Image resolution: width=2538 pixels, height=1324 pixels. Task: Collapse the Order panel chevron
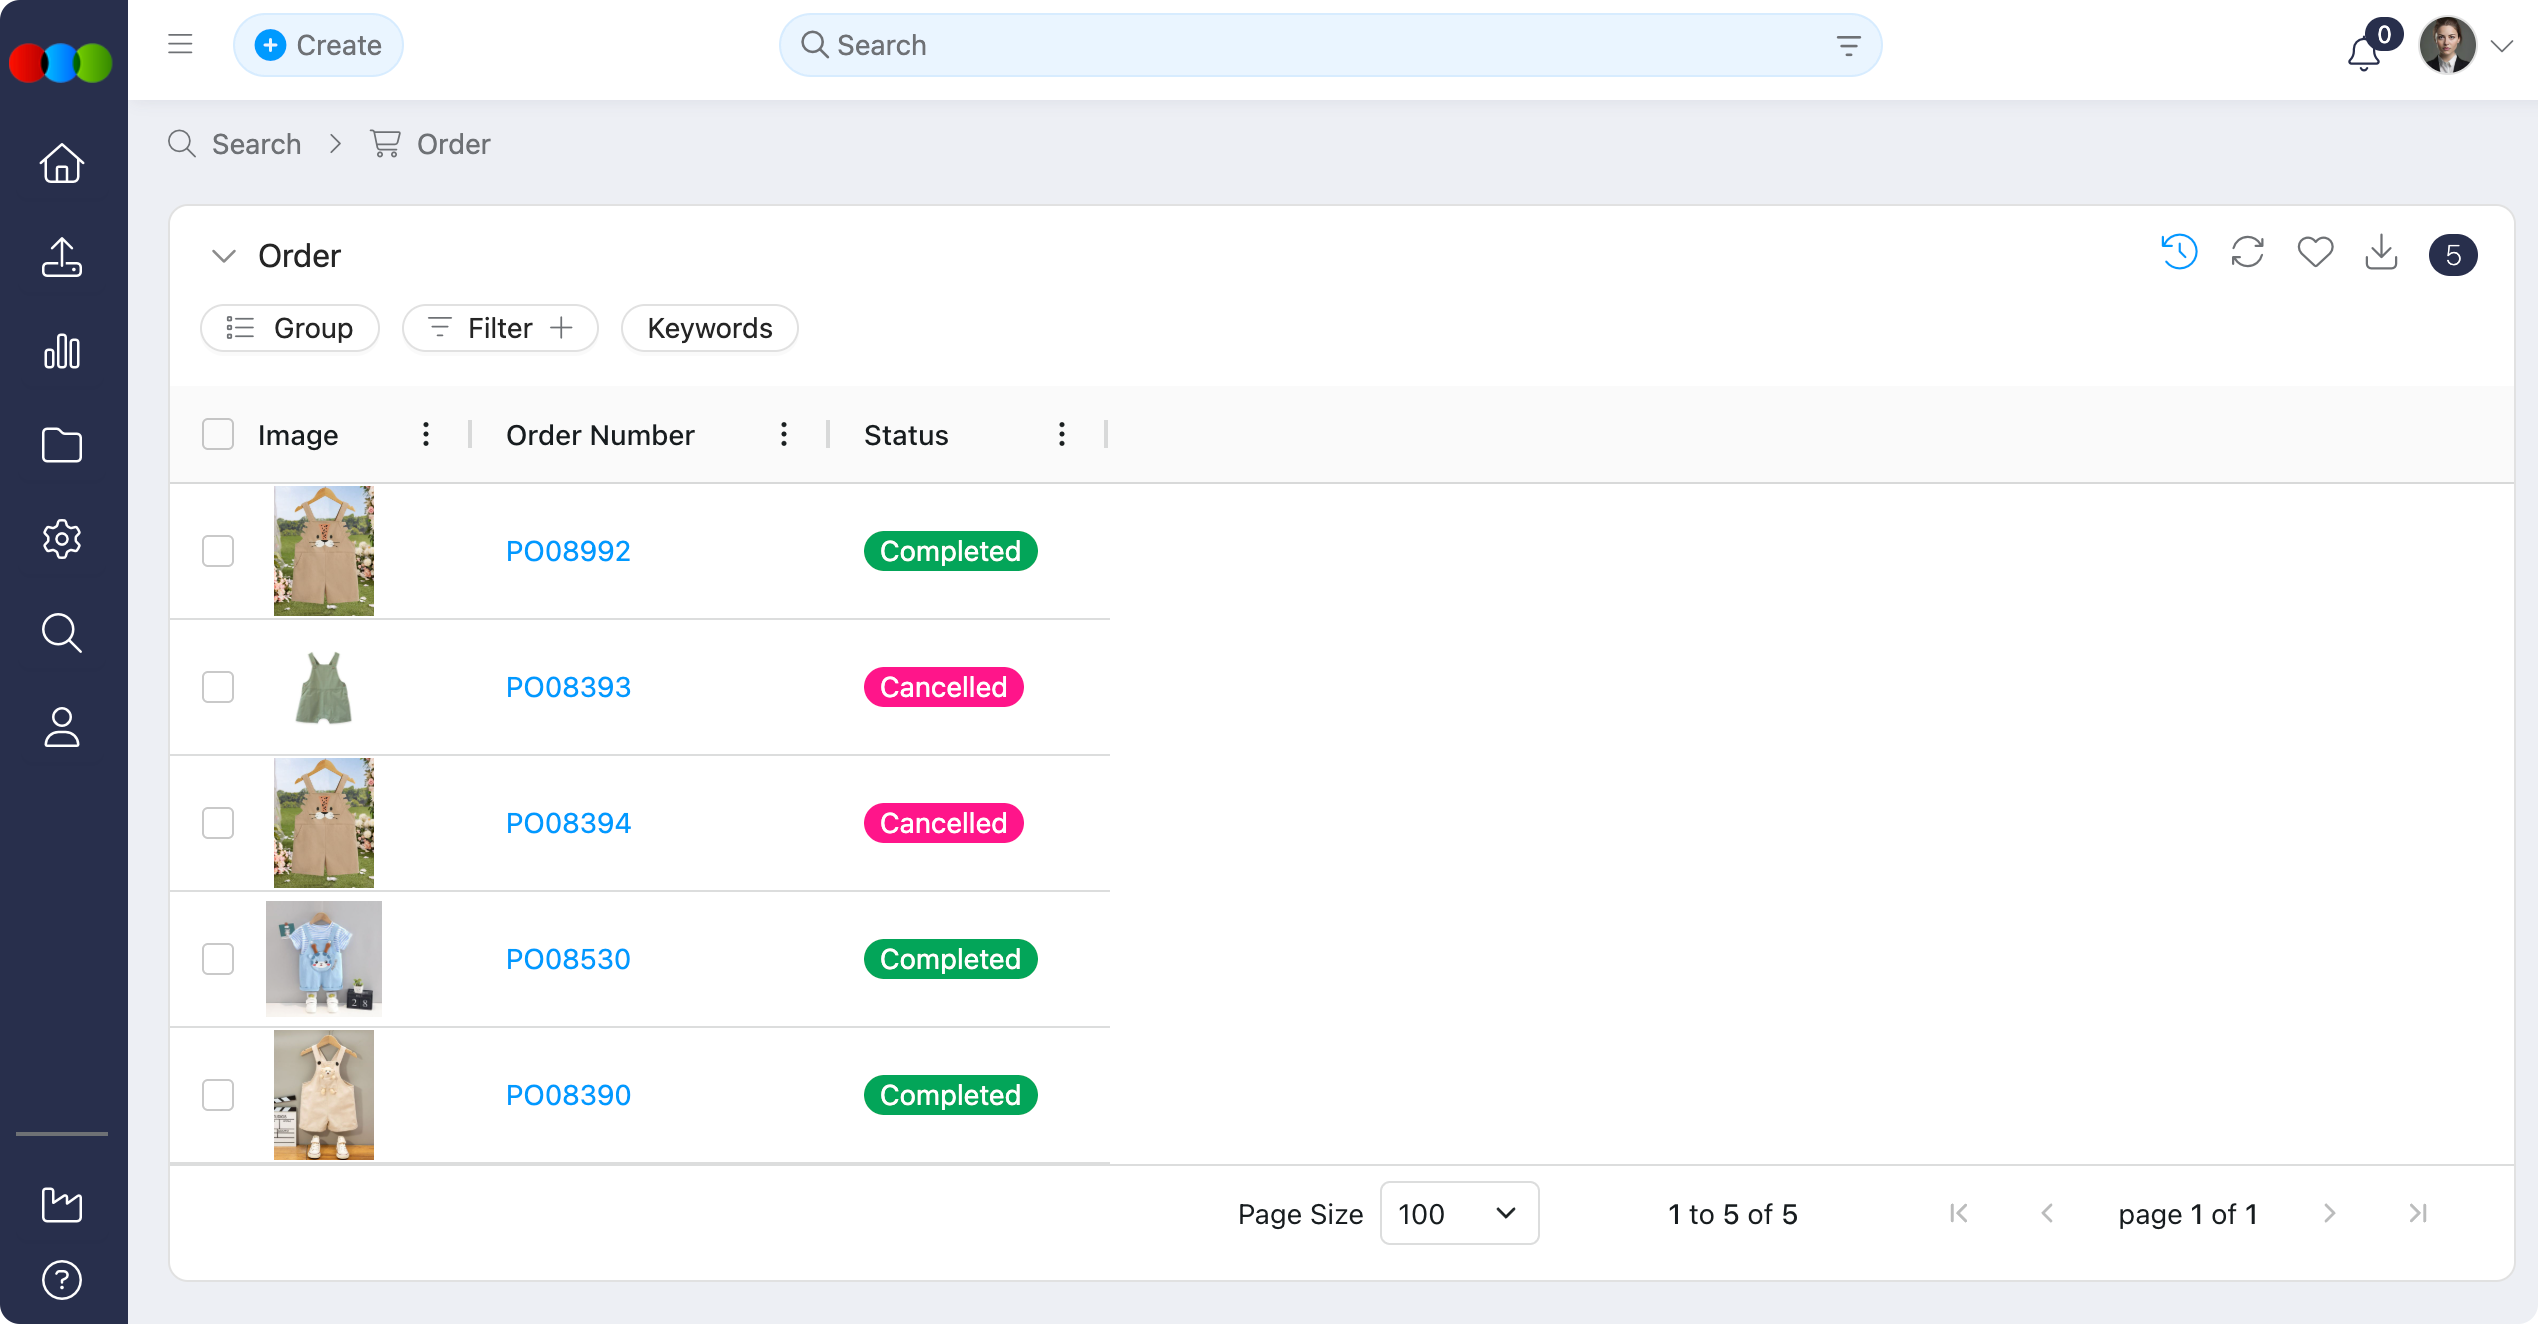pyautogui.click(x=224, y=256)
